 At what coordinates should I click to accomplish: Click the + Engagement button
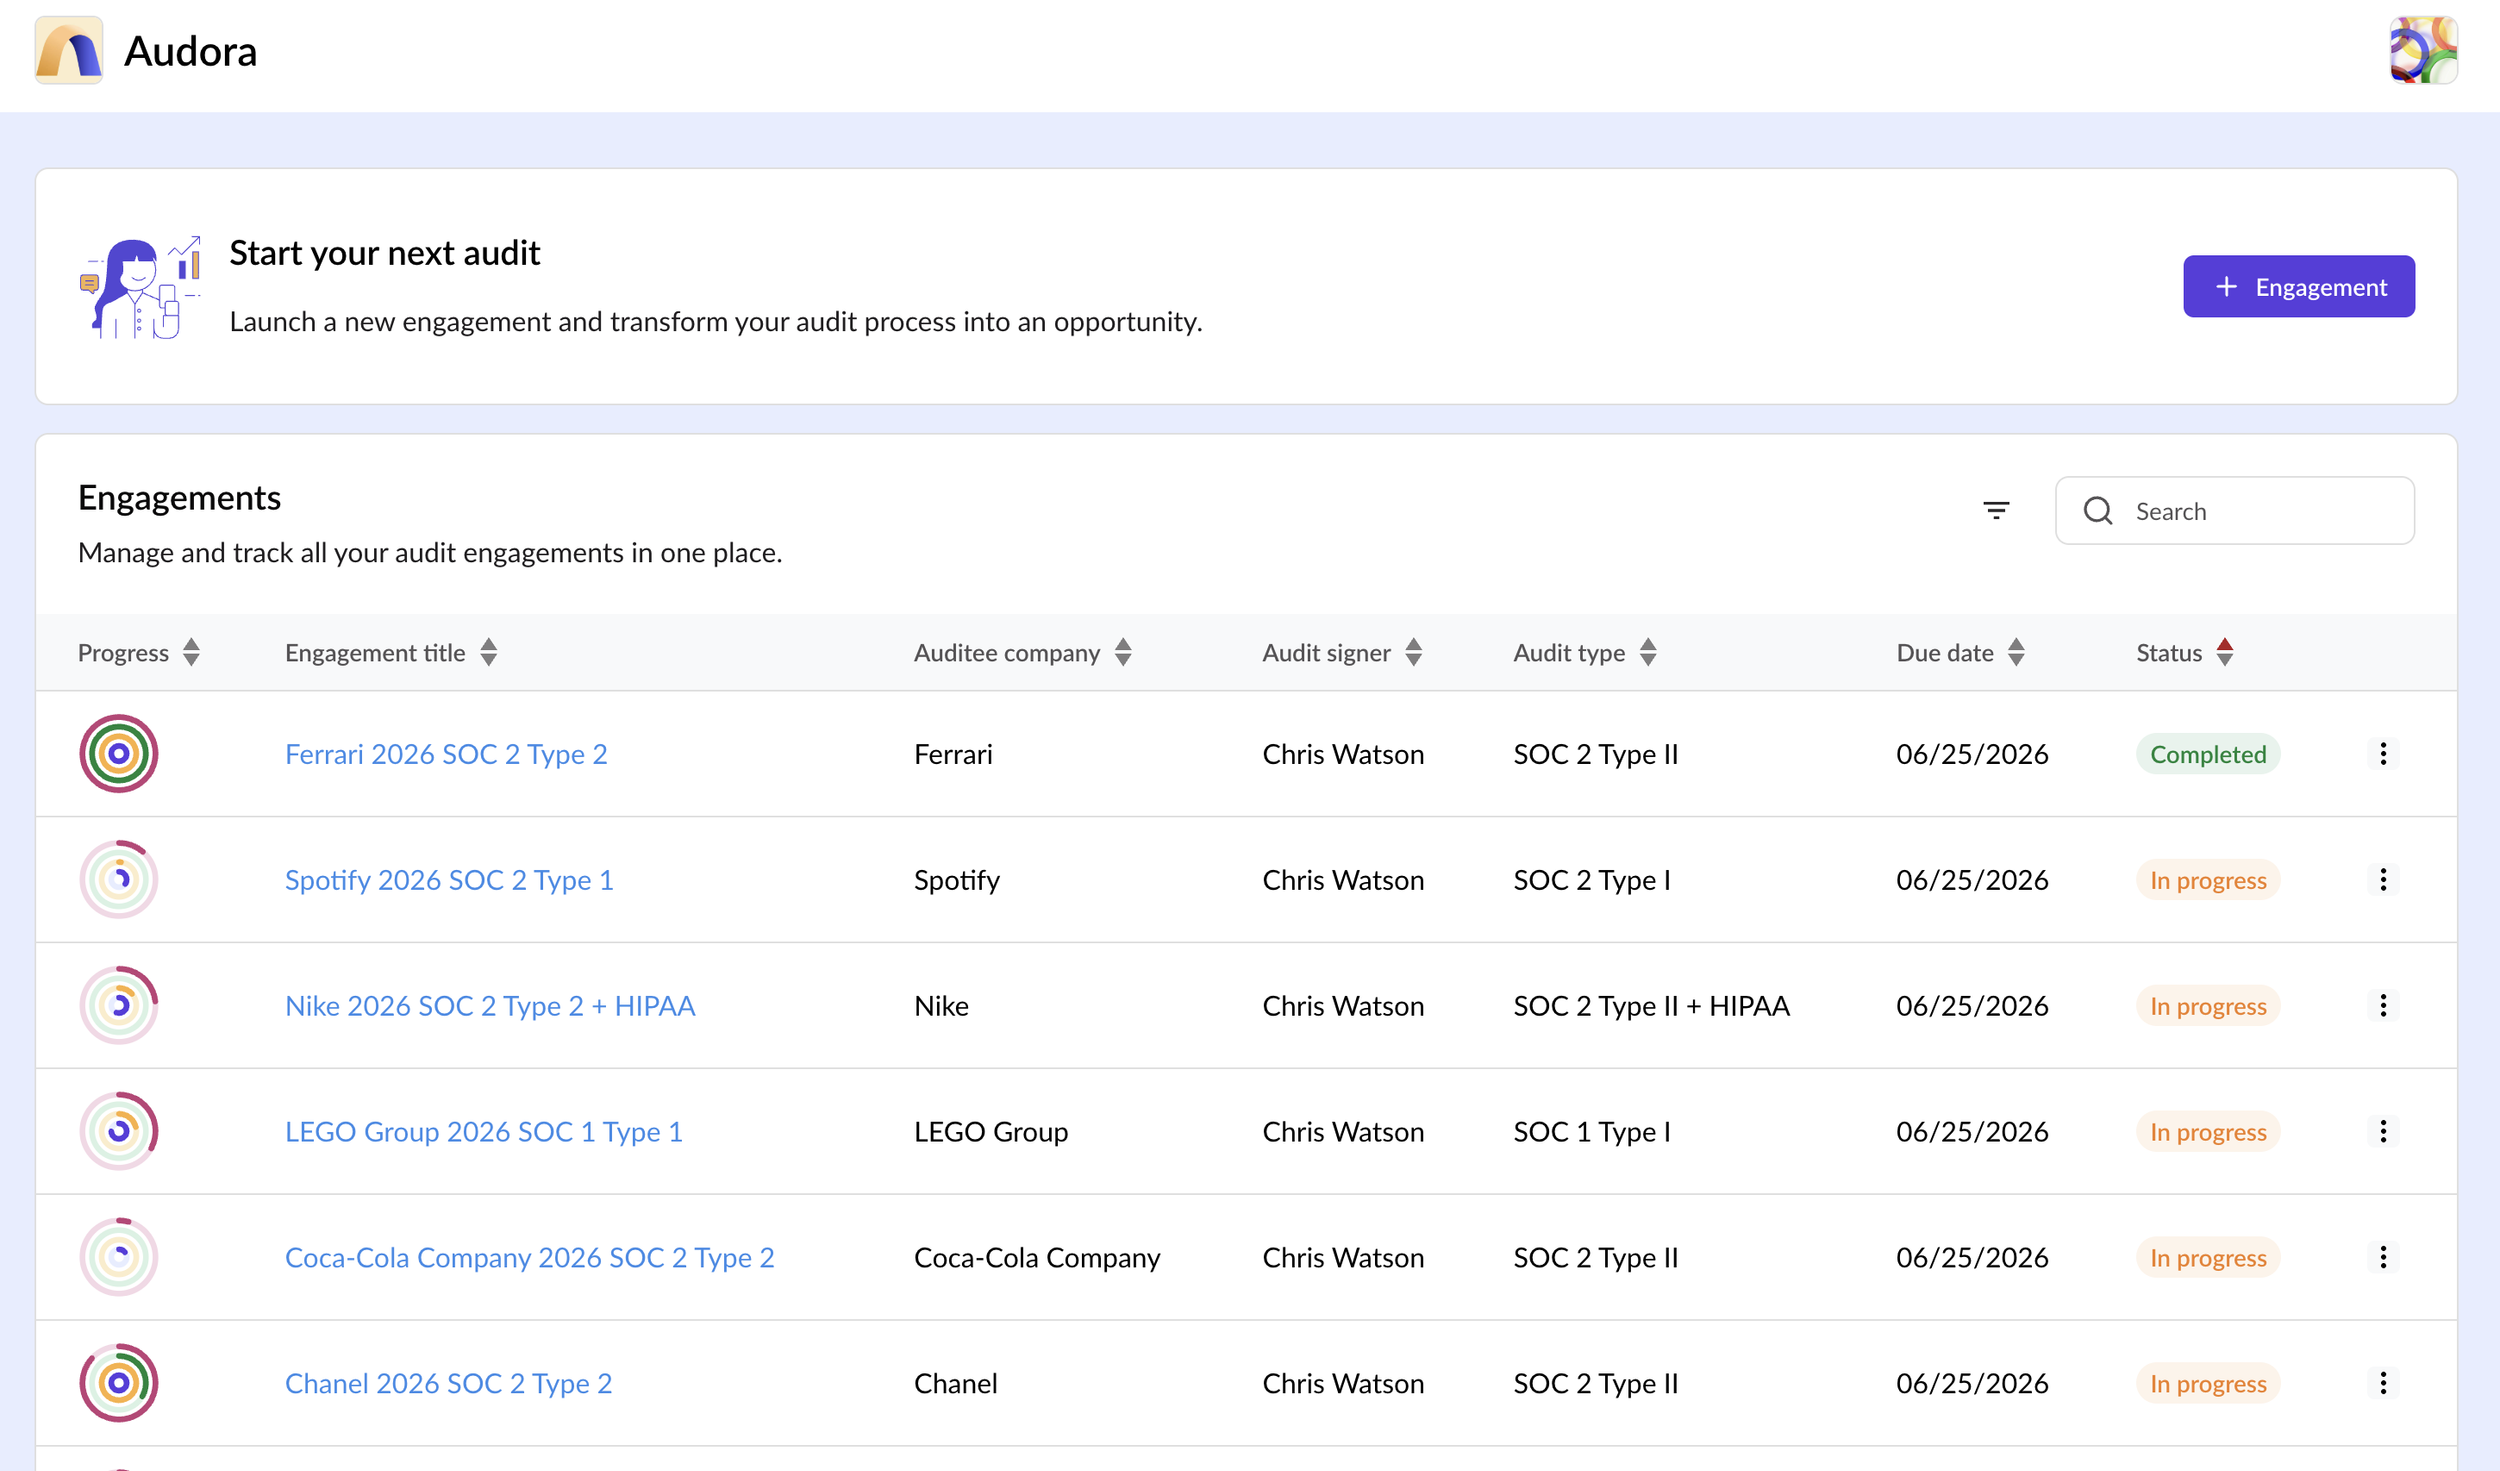click(2299, 286)
